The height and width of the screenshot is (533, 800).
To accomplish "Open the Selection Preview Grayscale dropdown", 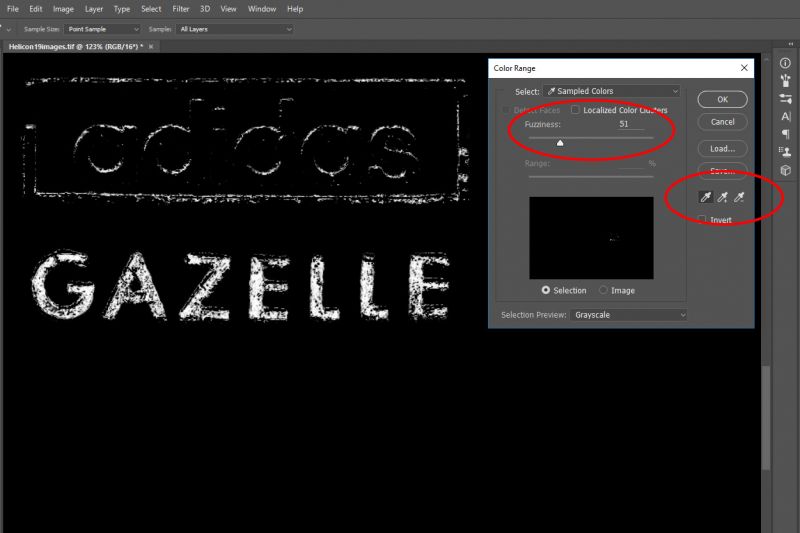I will pyautogui.click(x=629, y=315).
